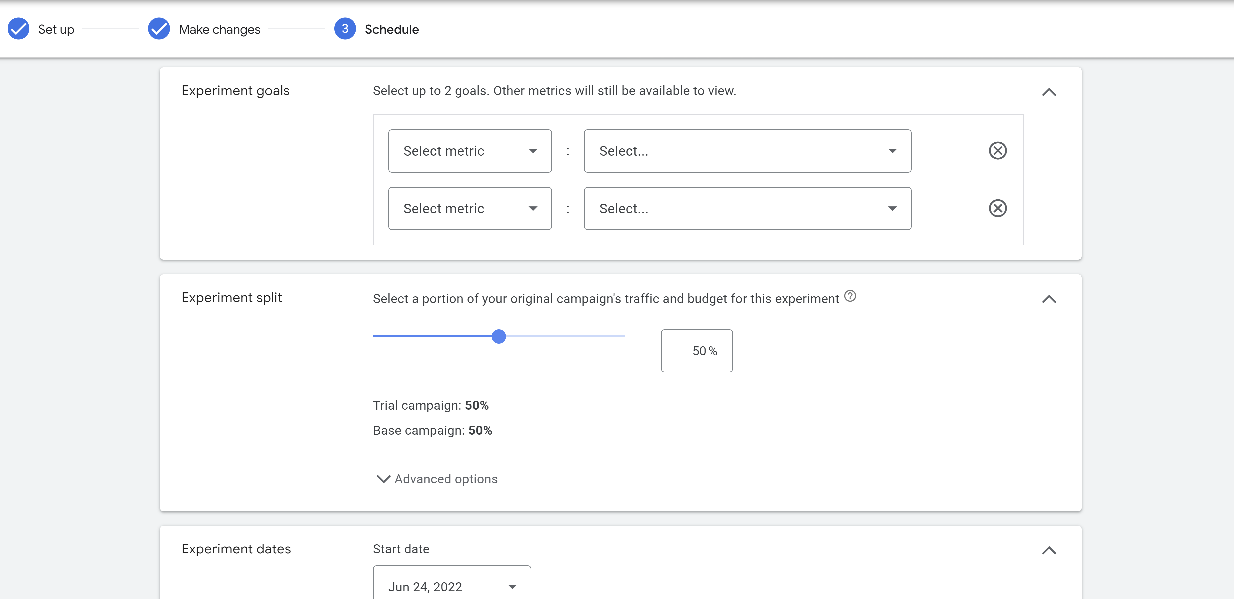Open the first Select metric dropdown
This screenshot has width=1234, height=599.
[469, 151]
